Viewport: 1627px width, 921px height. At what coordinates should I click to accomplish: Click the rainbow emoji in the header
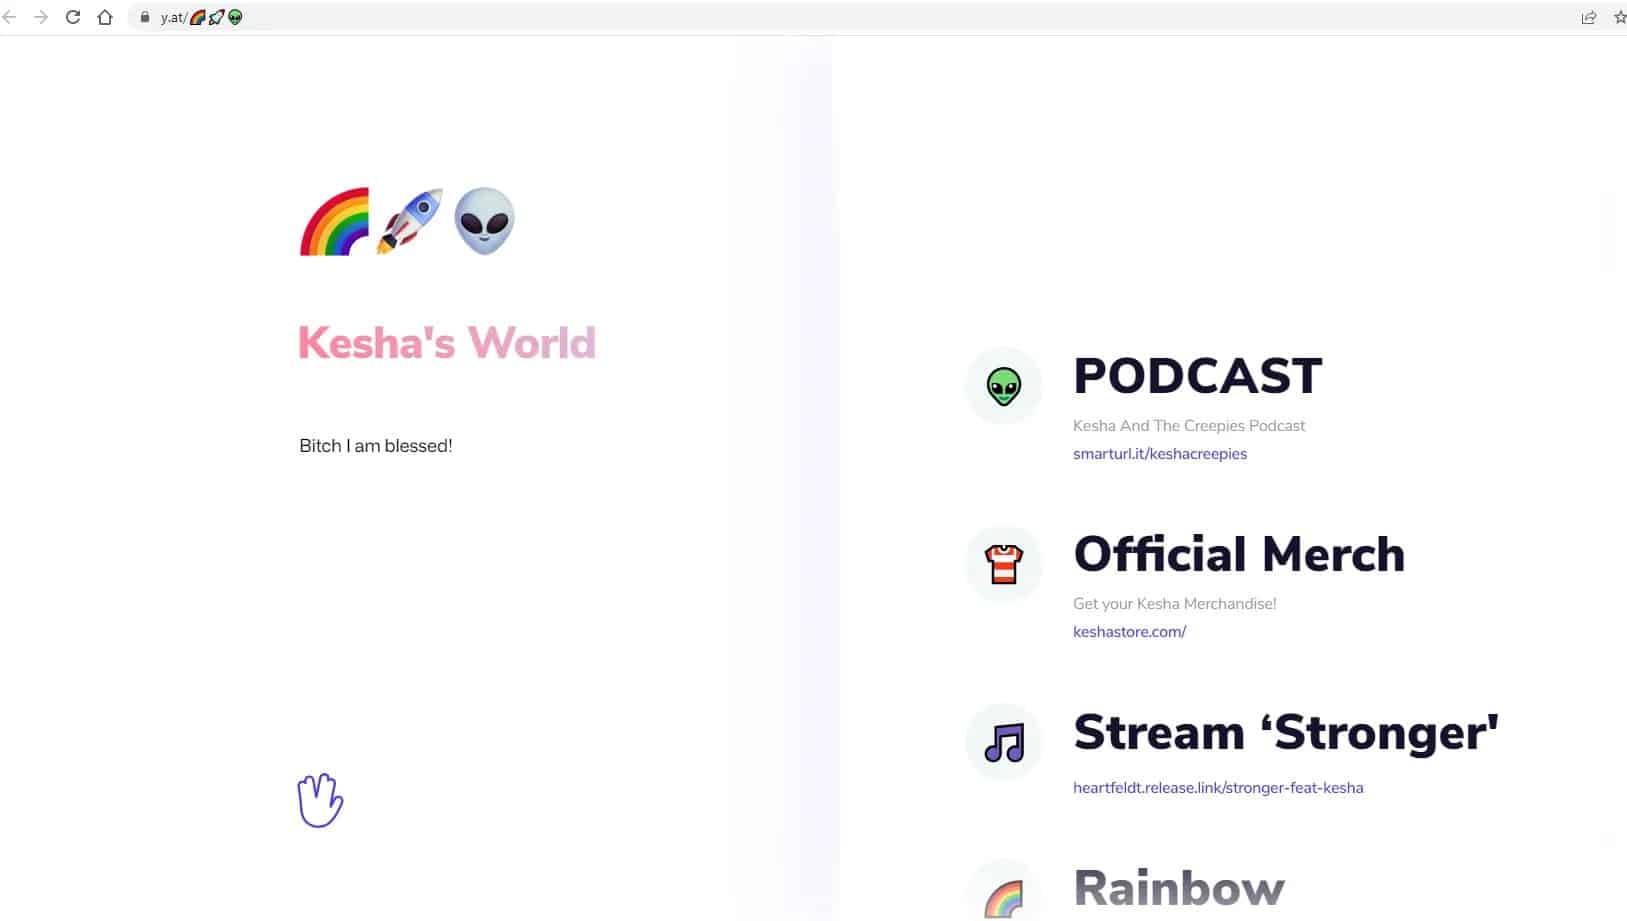(x=334, y=222)
